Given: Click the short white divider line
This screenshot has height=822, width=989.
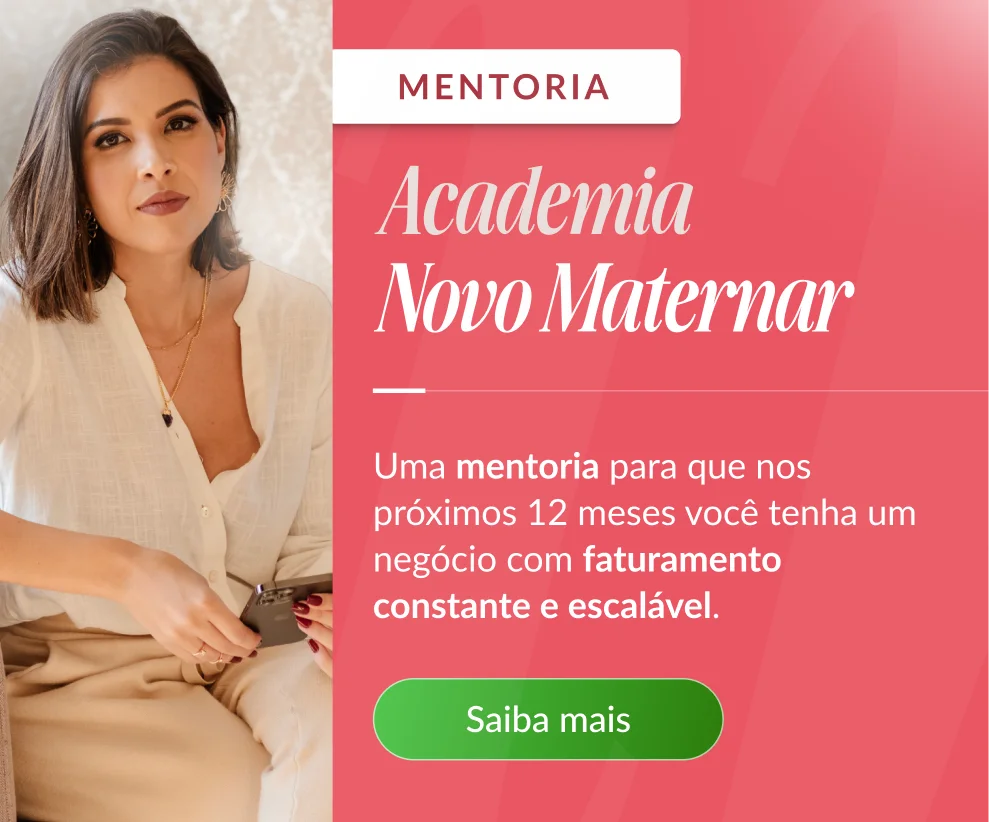Looking at the screenshot, I should [399, 390].
